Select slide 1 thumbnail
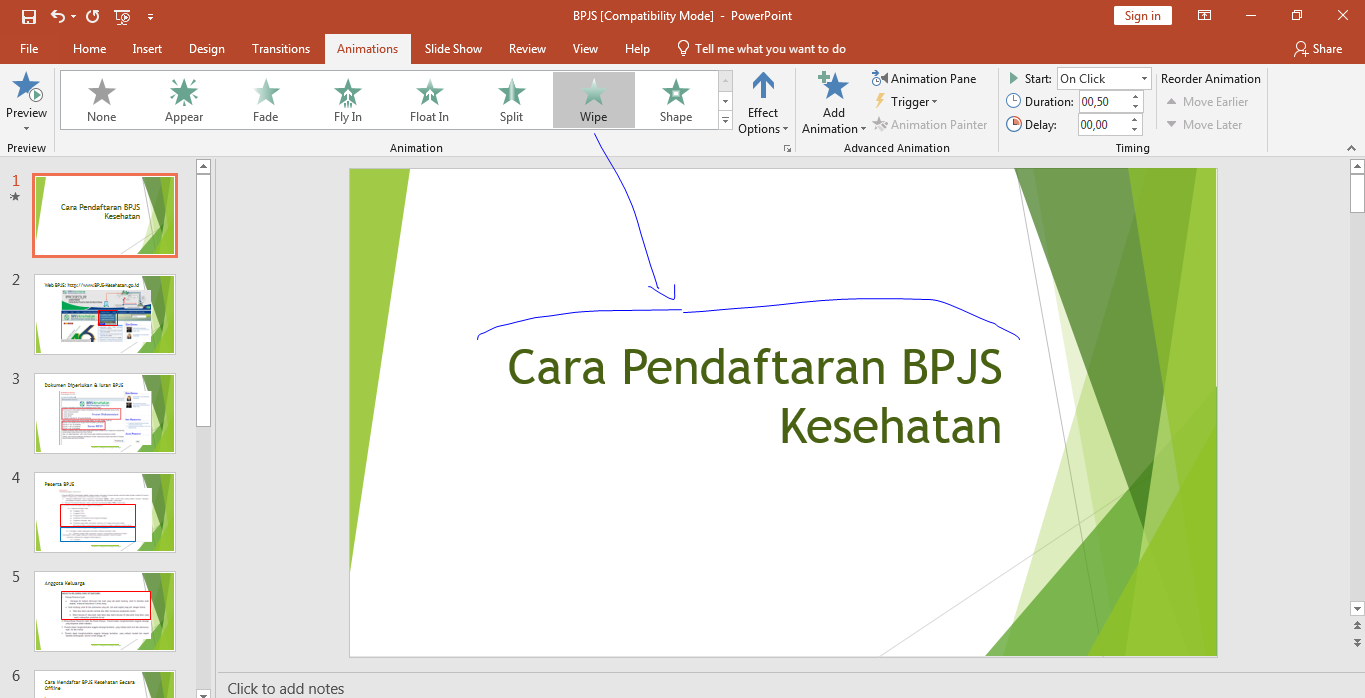 (x=105, y=216)
